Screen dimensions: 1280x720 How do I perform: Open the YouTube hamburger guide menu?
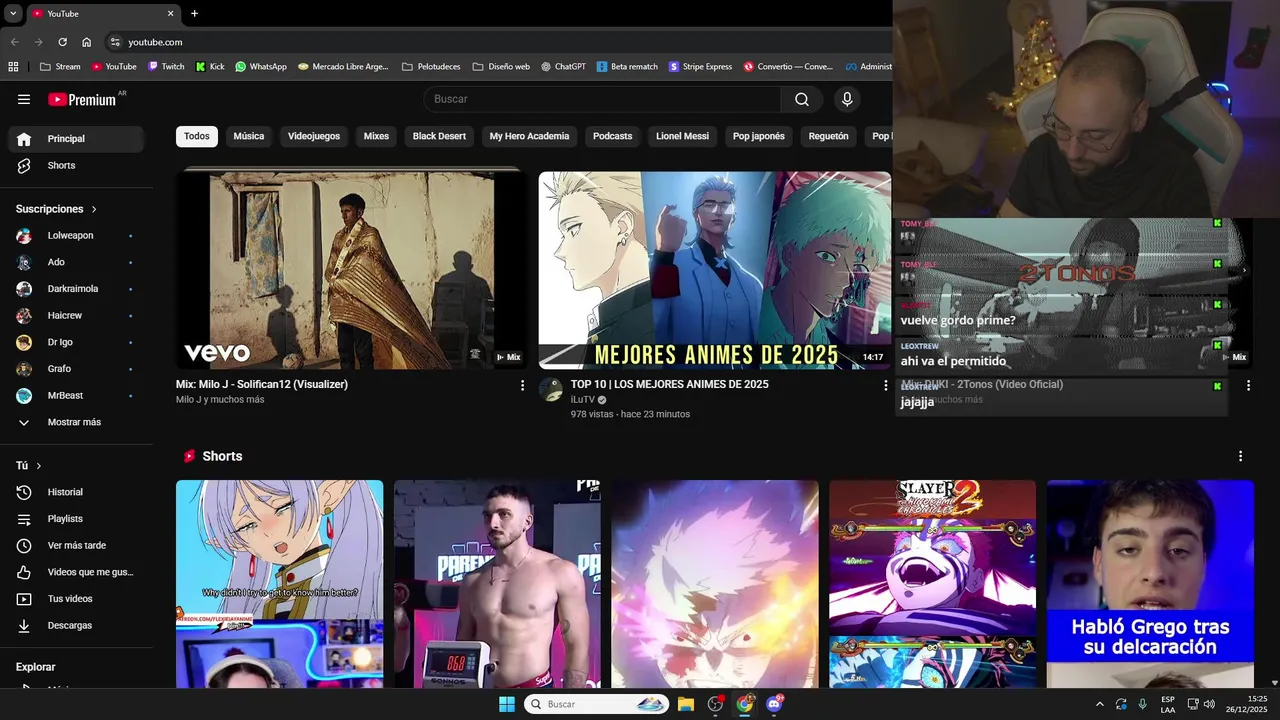24,99
